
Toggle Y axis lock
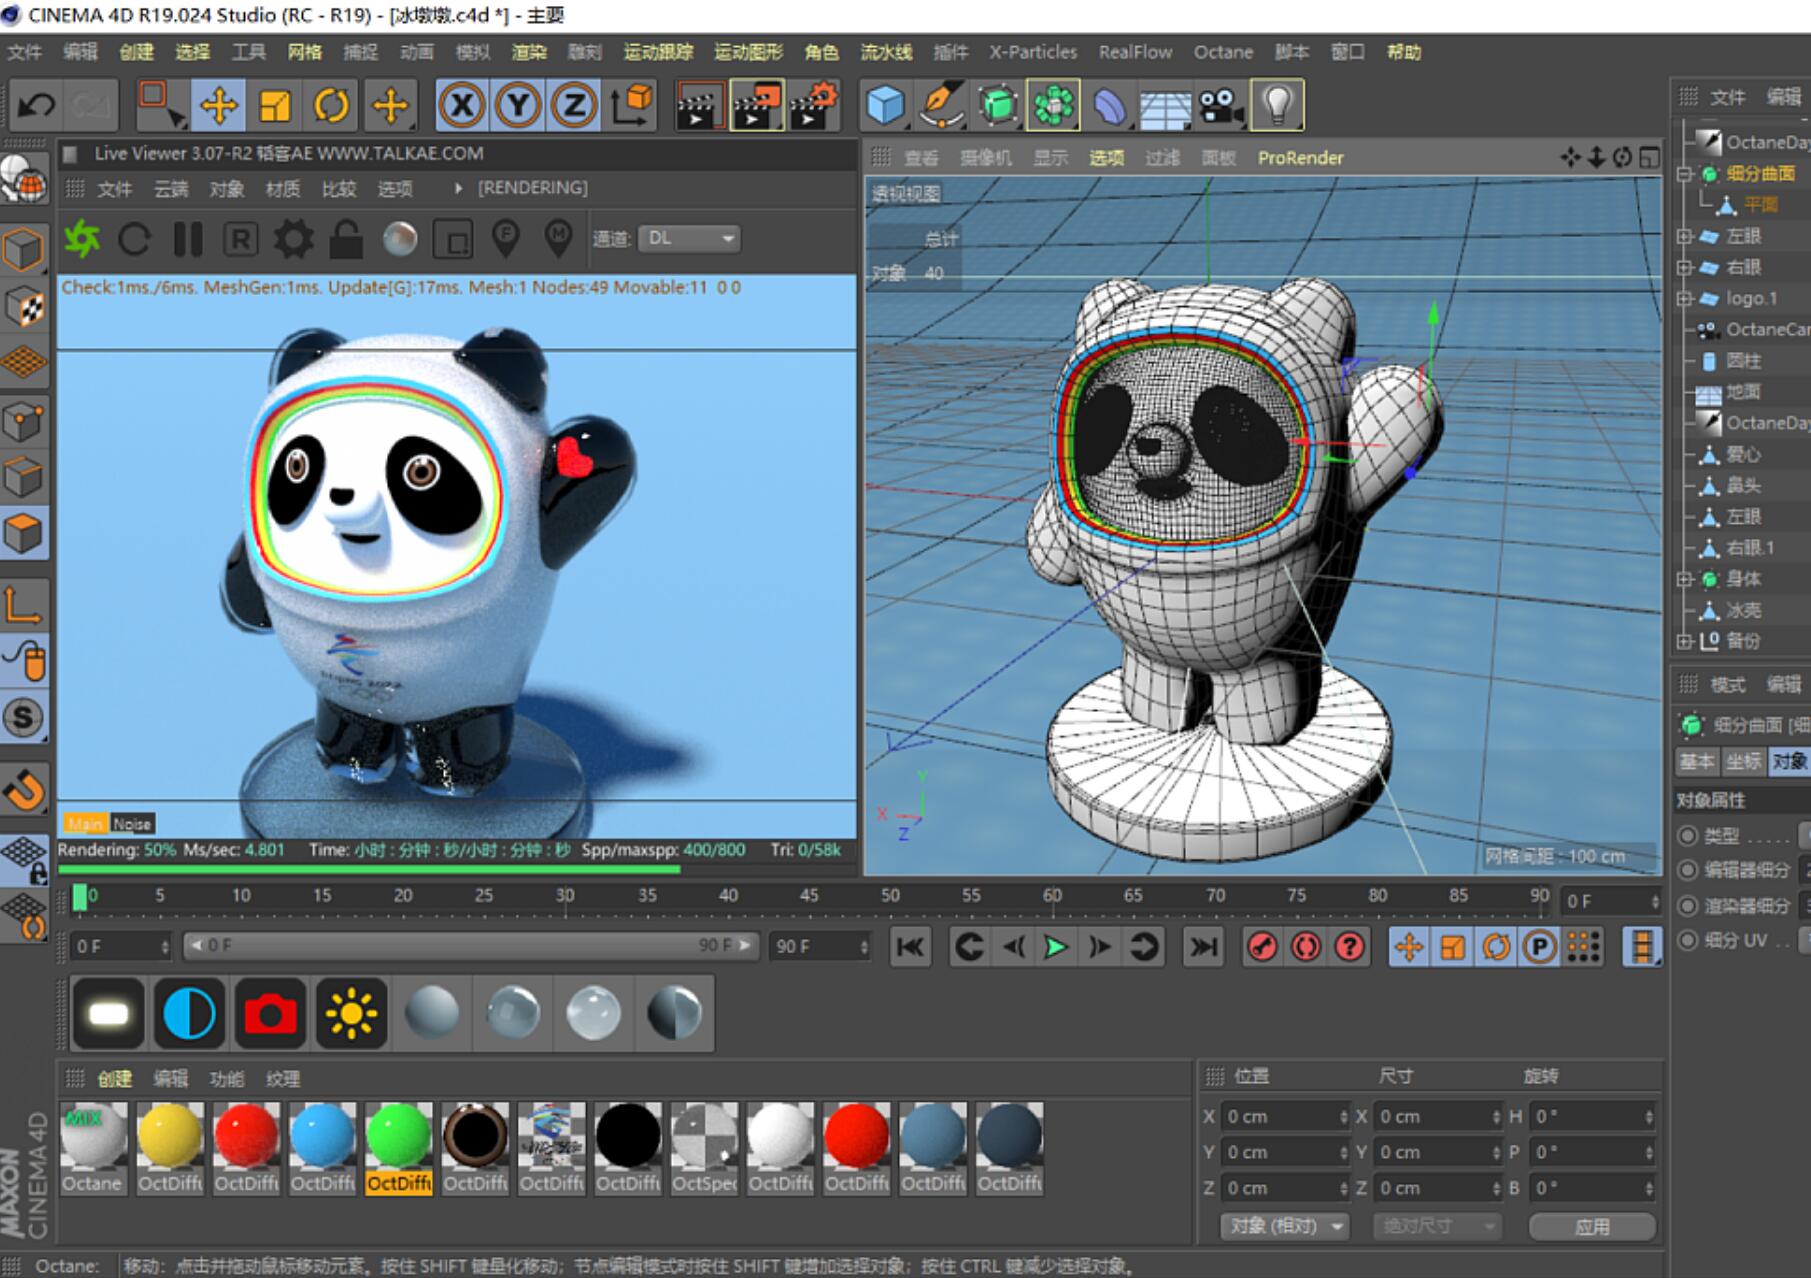tap(517, 105)
